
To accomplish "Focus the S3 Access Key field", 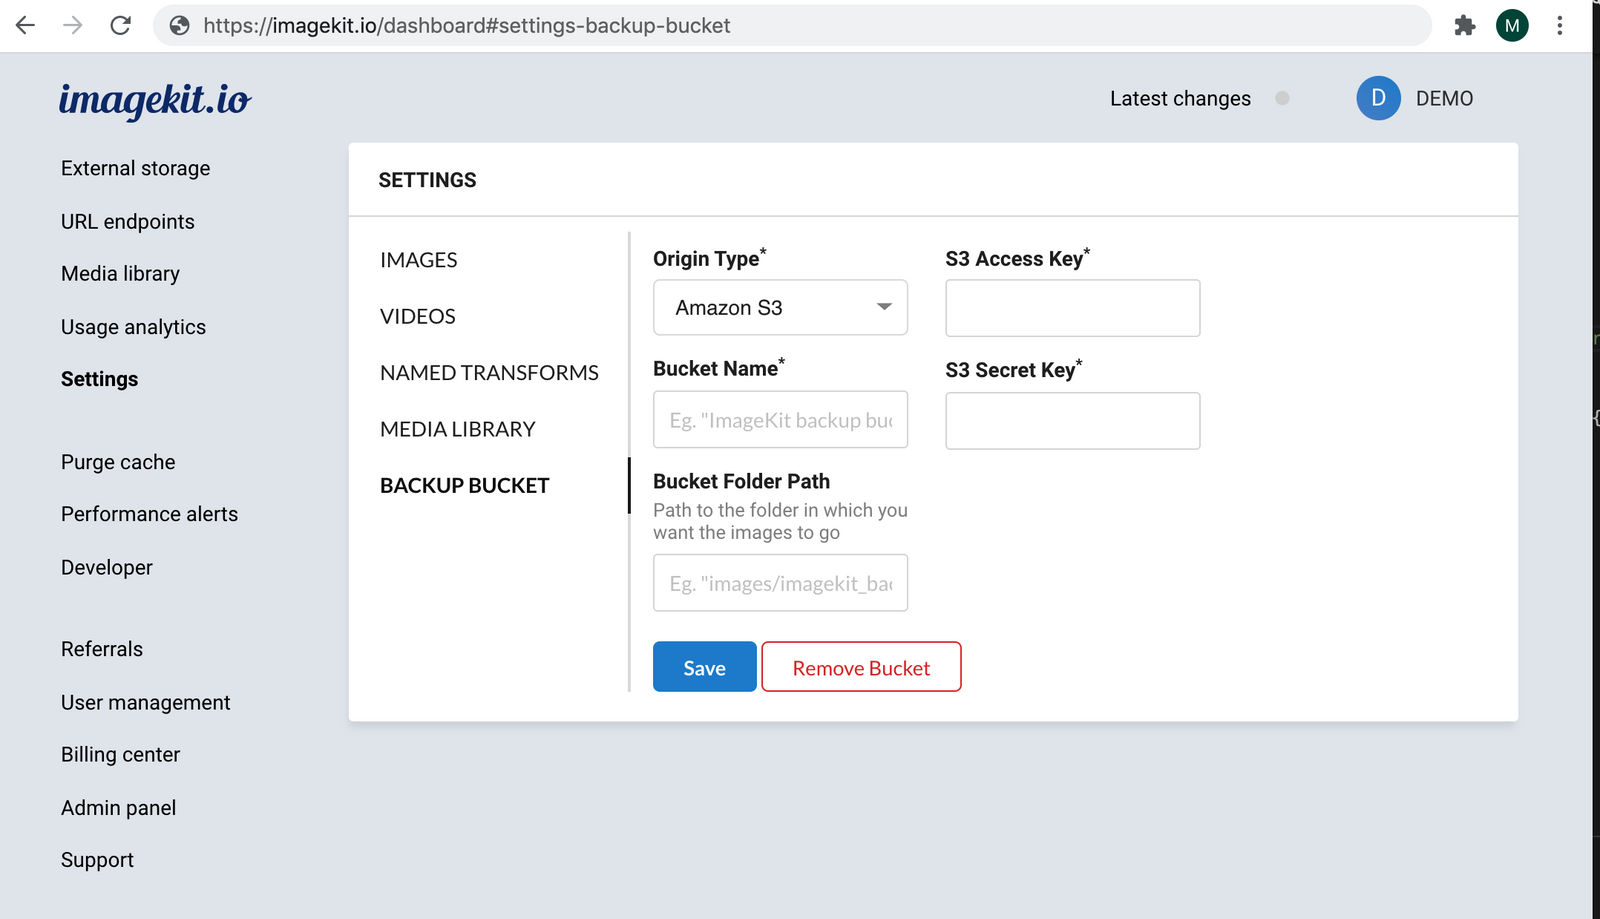I will [1072, 308].
